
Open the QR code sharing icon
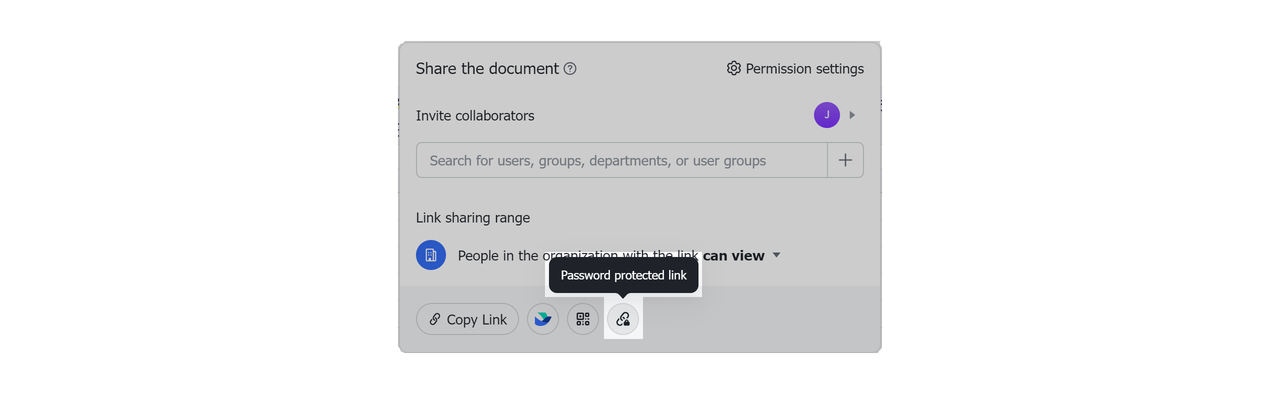tap(583, 320)
